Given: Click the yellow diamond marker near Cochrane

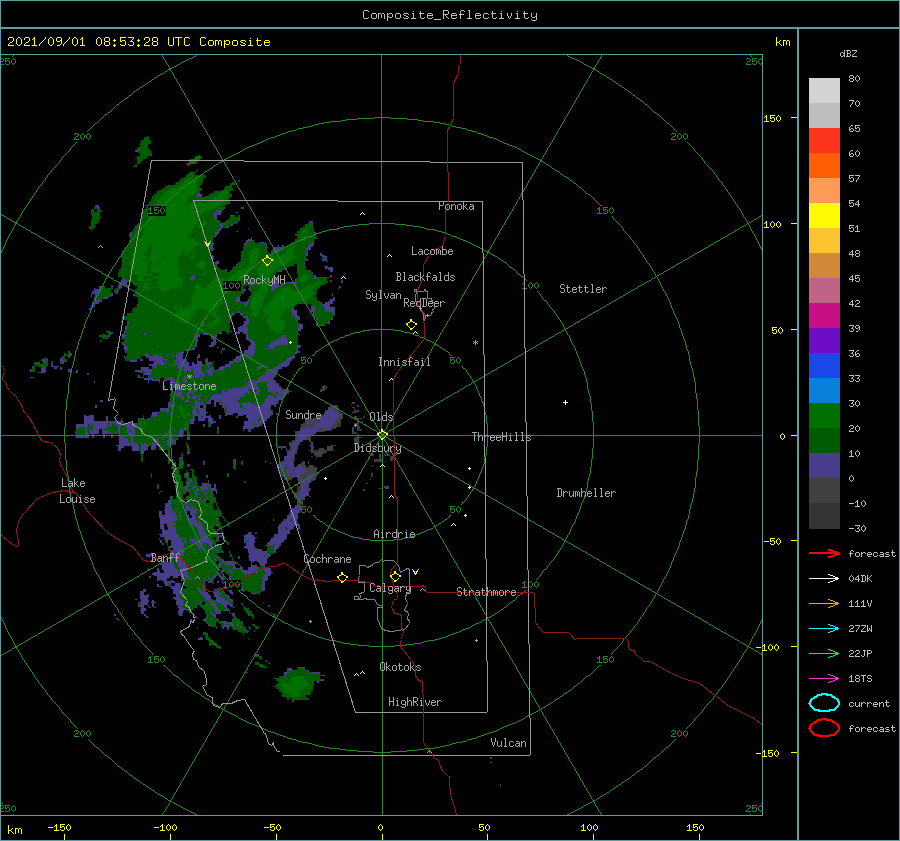Looking at the screenshot, I should [343, 577].
